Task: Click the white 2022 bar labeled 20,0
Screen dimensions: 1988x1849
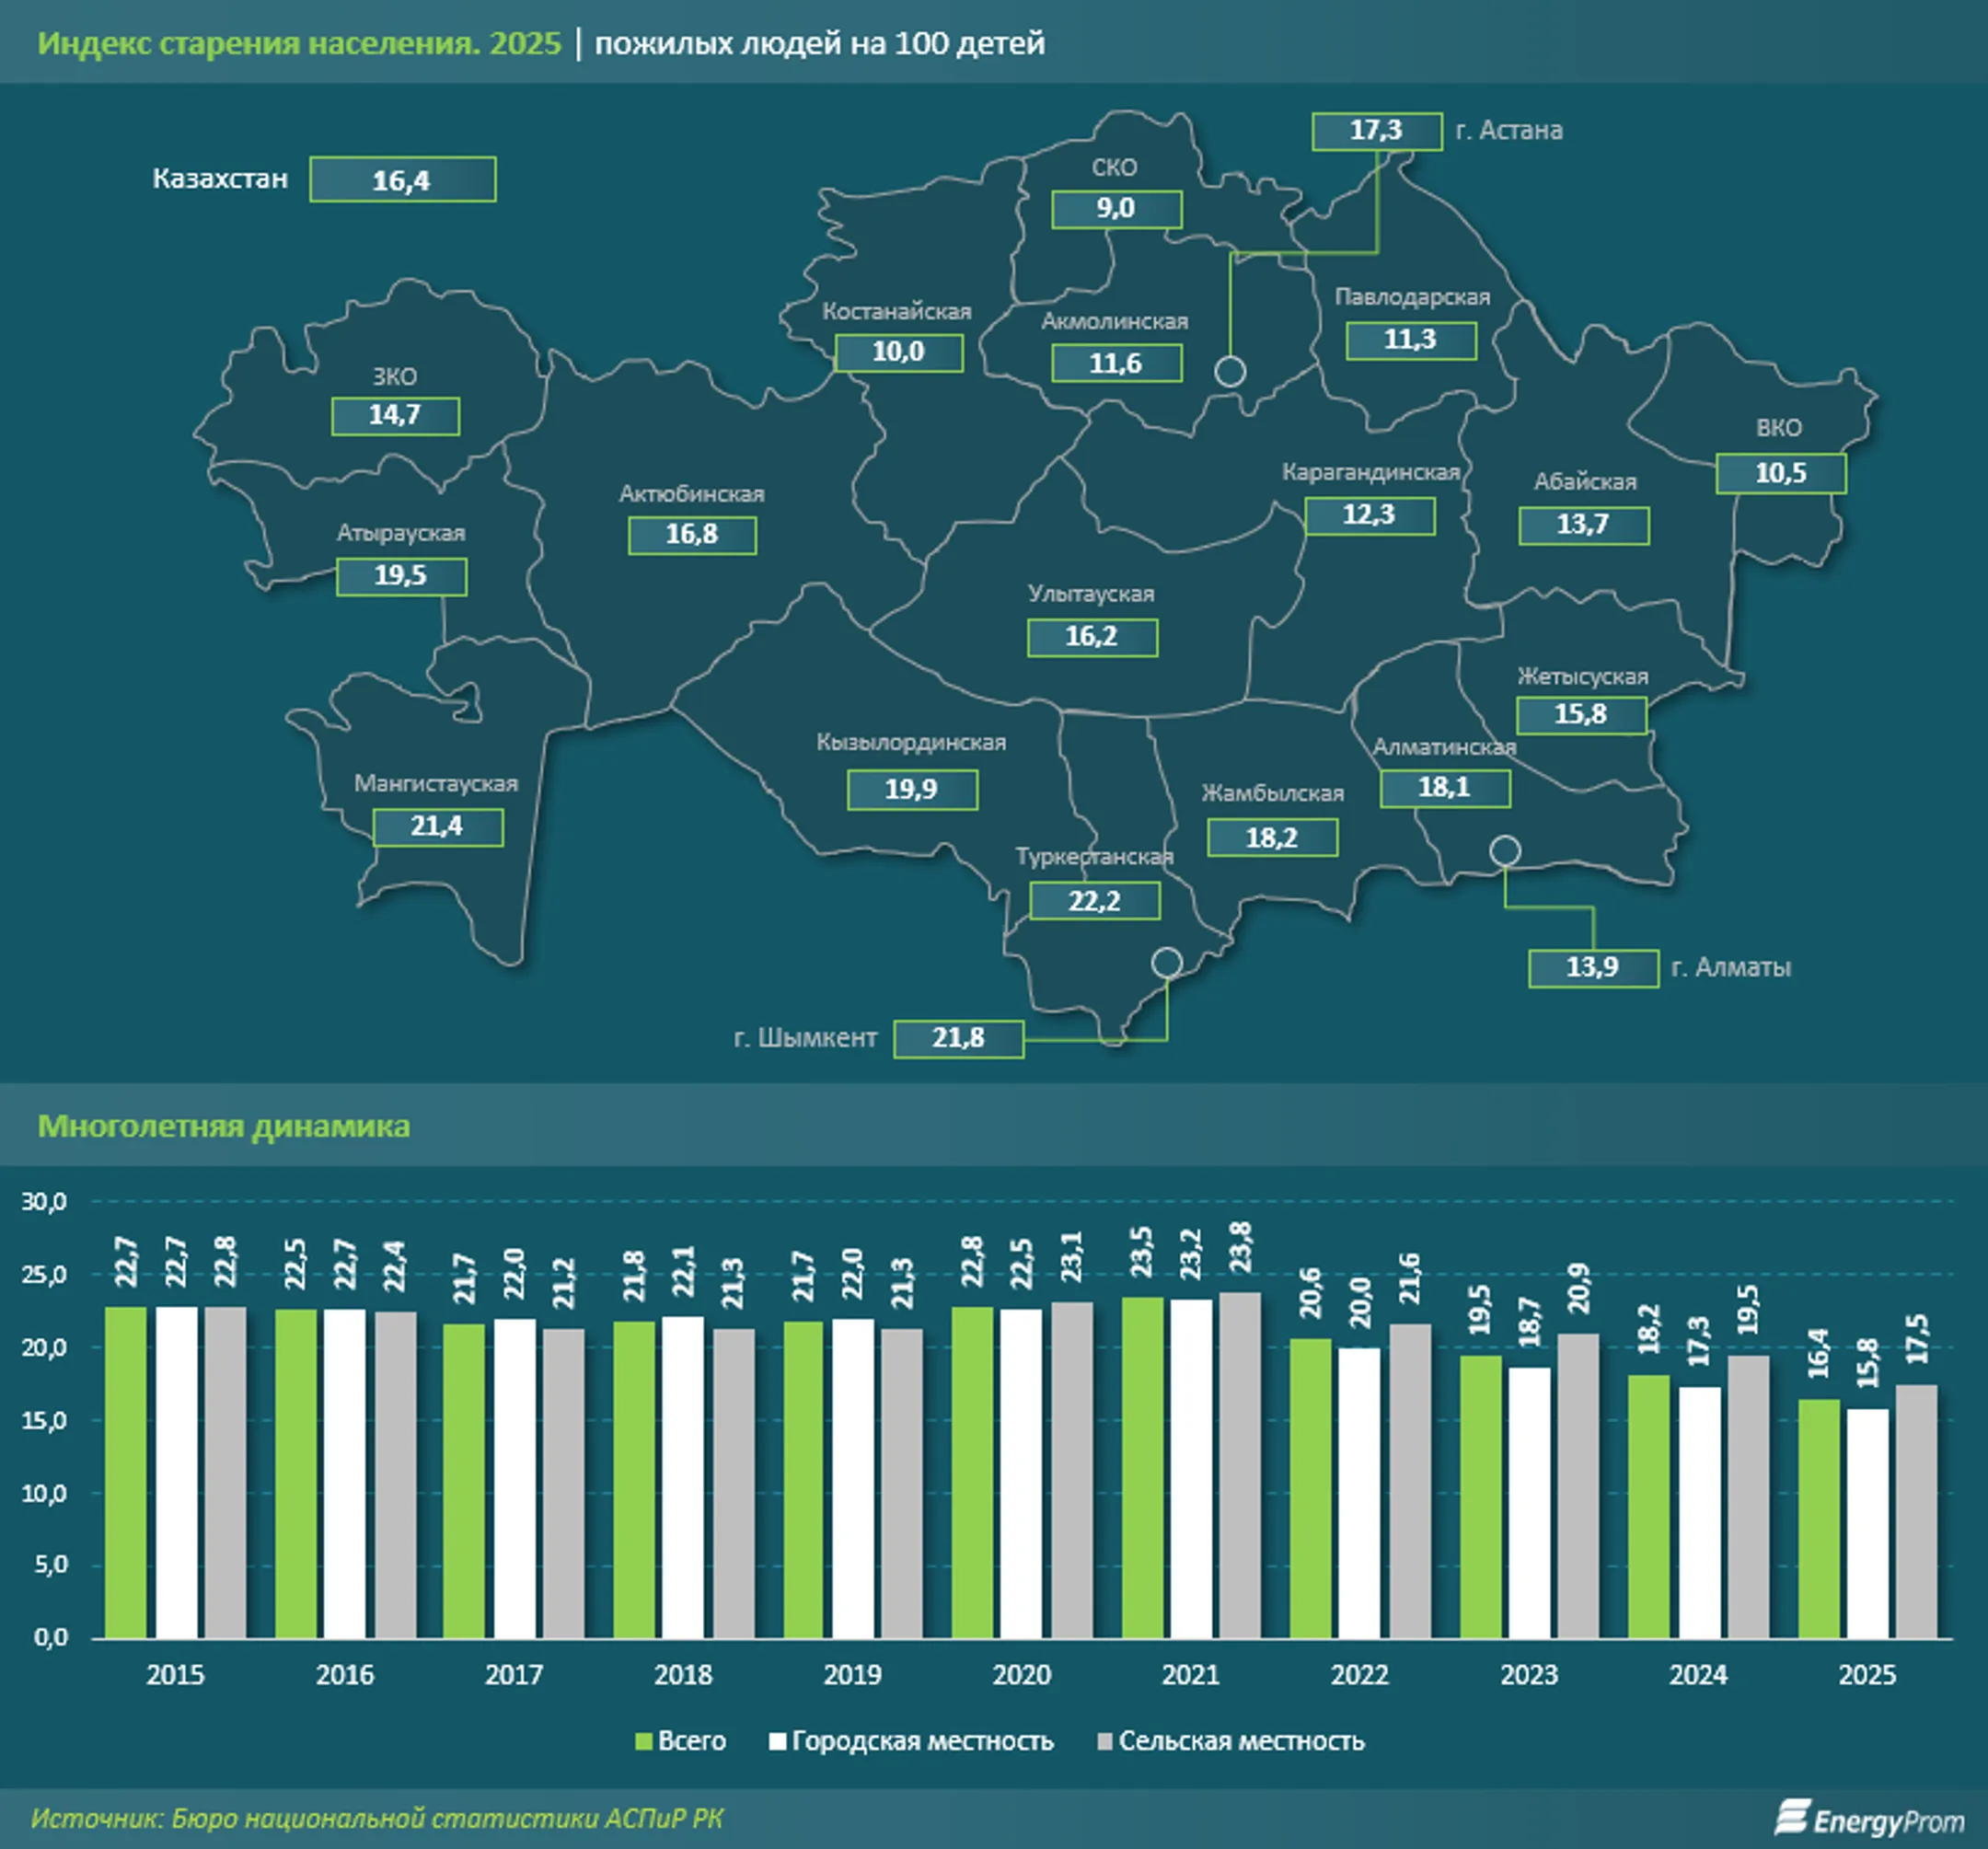Action: click(x=1359, y=1493)
